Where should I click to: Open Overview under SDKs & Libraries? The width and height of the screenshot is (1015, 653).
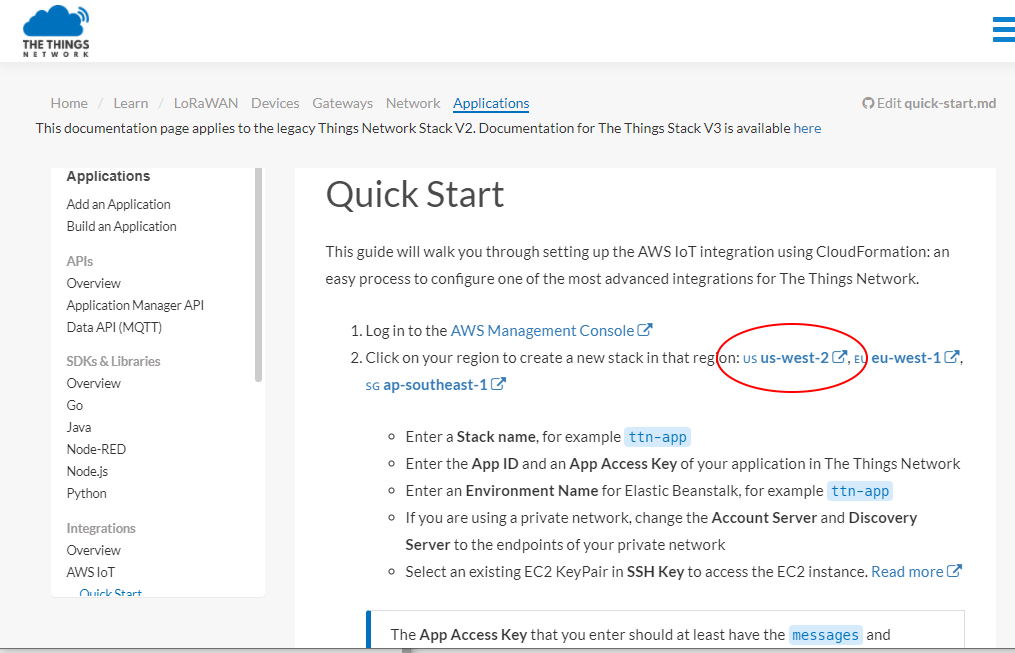tap(94, 383)
